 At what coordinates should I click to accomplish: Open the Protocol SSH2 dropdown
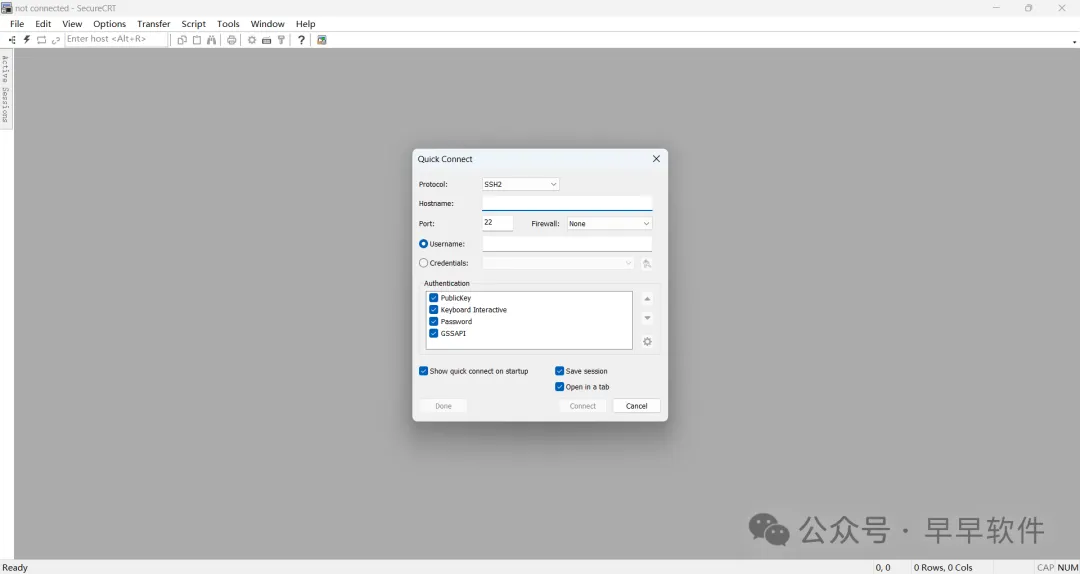521,185
